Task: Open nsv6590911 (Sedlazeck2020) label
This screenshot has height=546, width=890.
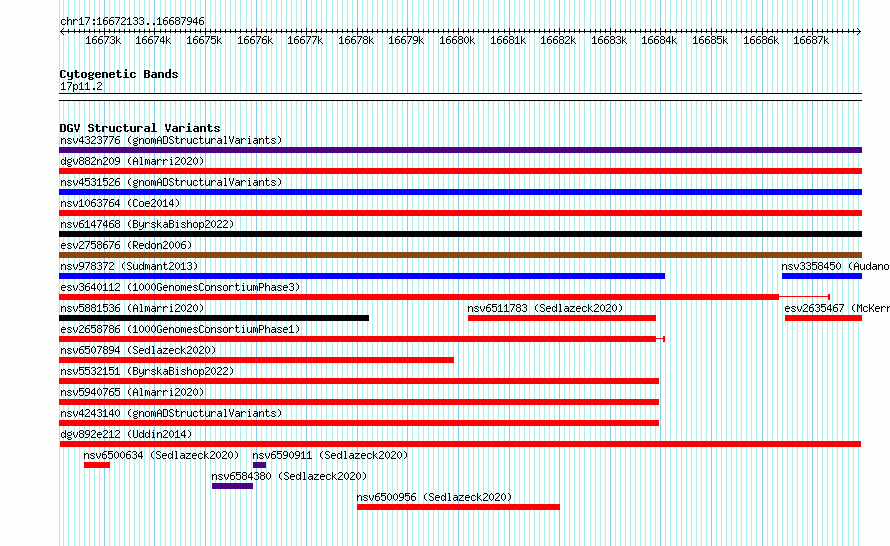Action: coord(330,455)
